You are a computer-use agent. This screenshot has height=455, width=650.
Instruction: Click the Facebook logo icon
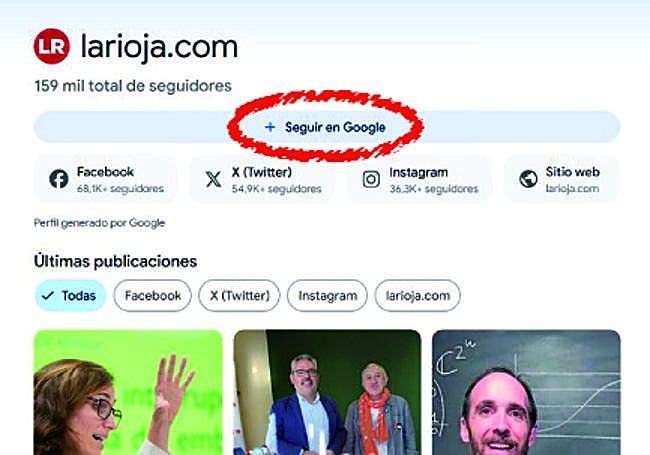[x=59, y=179]
